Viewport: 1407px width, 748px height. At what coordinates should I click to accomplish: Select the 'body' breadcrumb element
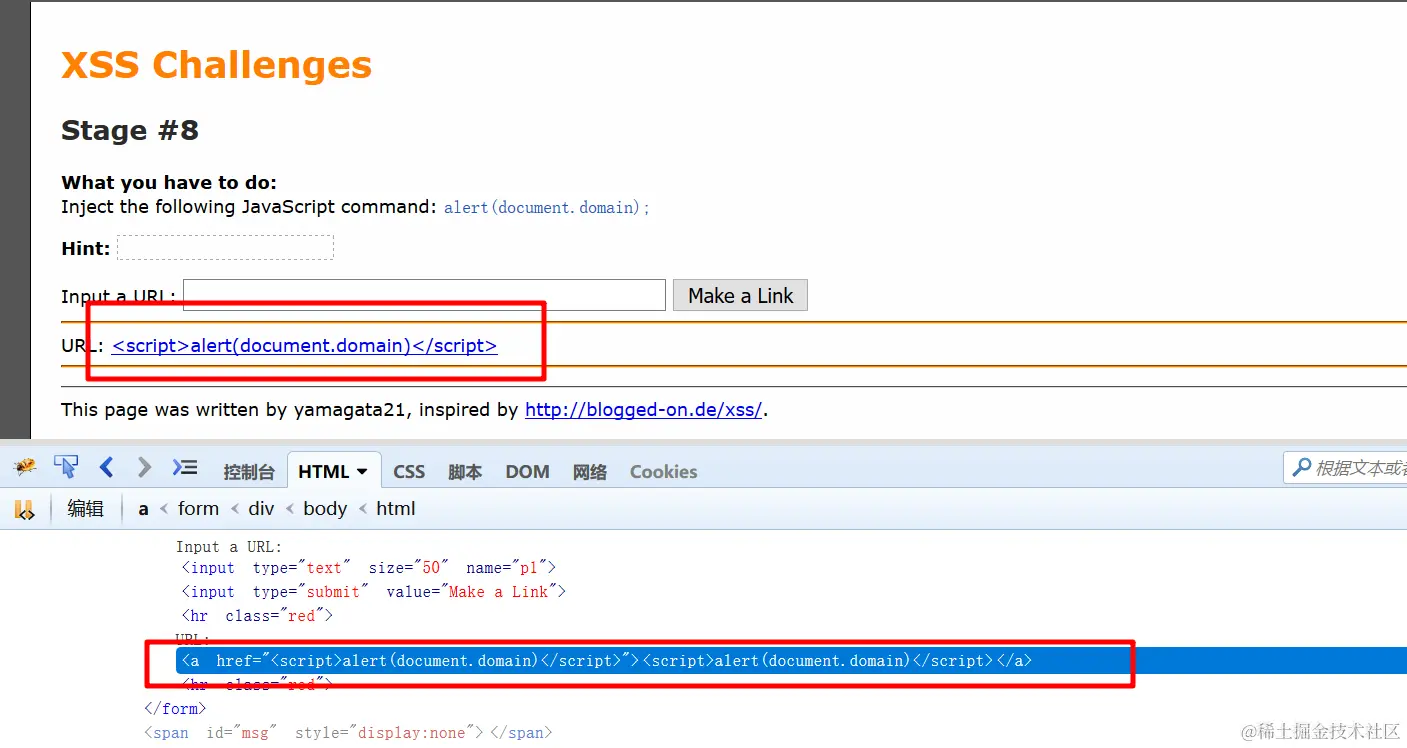pyautogui.click(x=325, y=509)
